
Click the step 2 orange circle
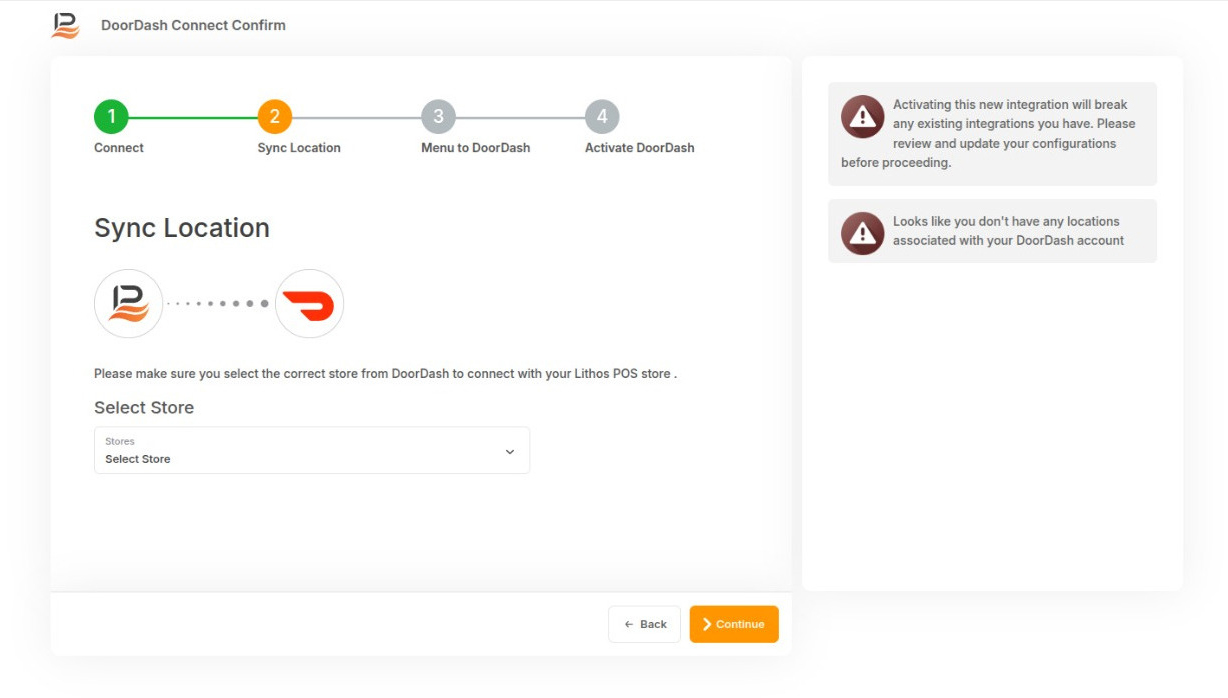[x=275, y=117]
